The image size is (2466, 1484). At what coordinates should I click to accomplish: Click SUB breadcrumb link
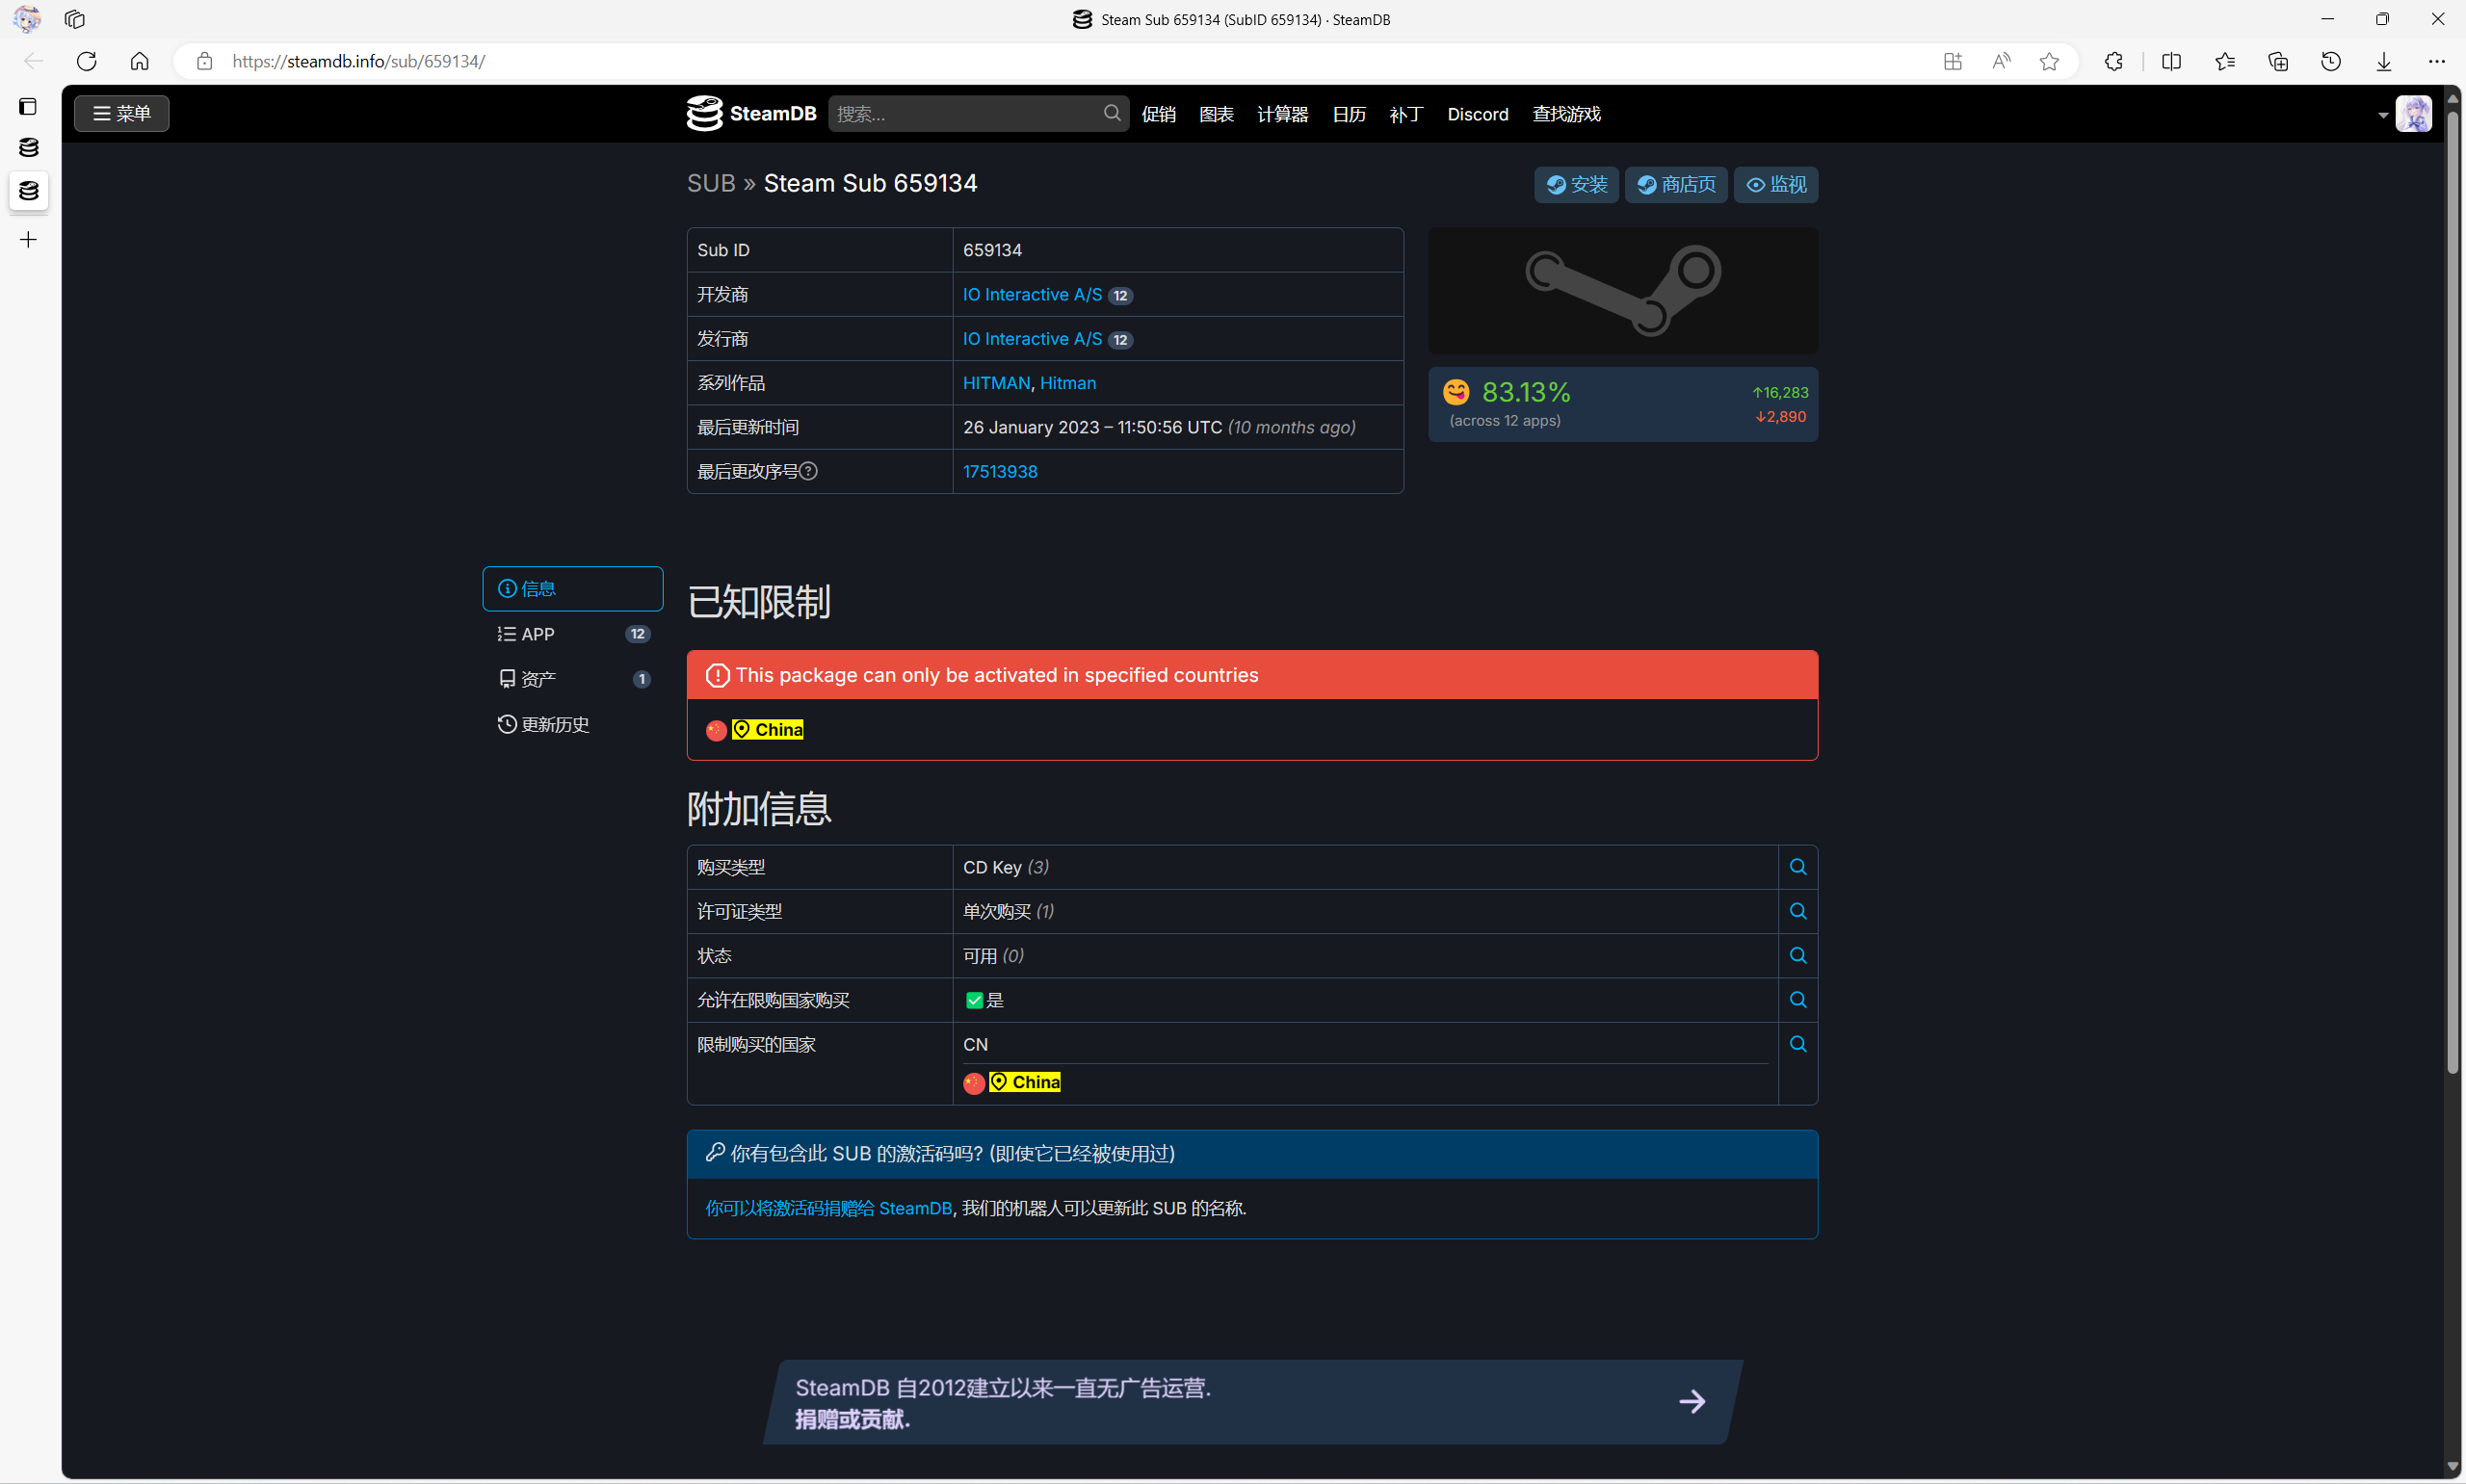point(711,183)
